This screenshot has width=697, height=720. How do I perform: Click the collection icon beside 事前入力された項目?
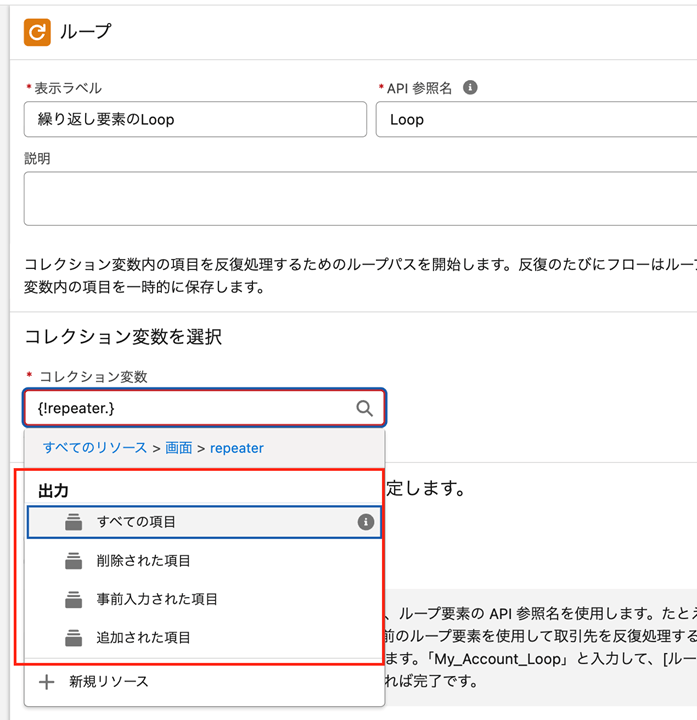tap(73, 599)
